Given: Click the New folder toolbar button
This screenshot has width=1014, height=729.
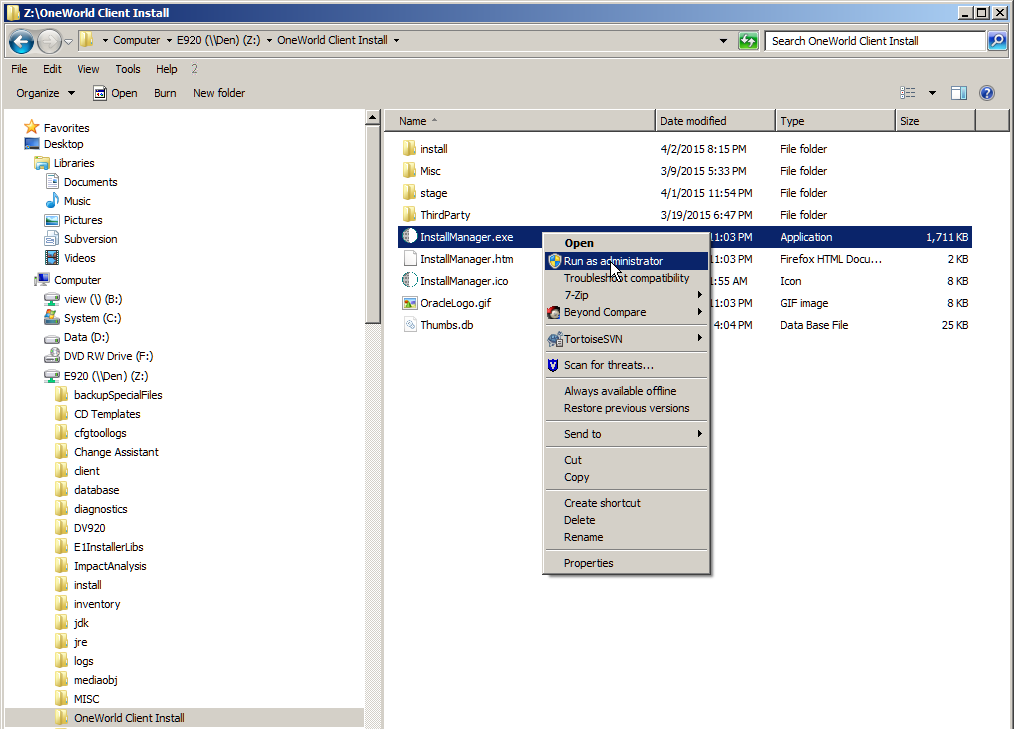Looking at the screenshot, I should coord(219,93).
